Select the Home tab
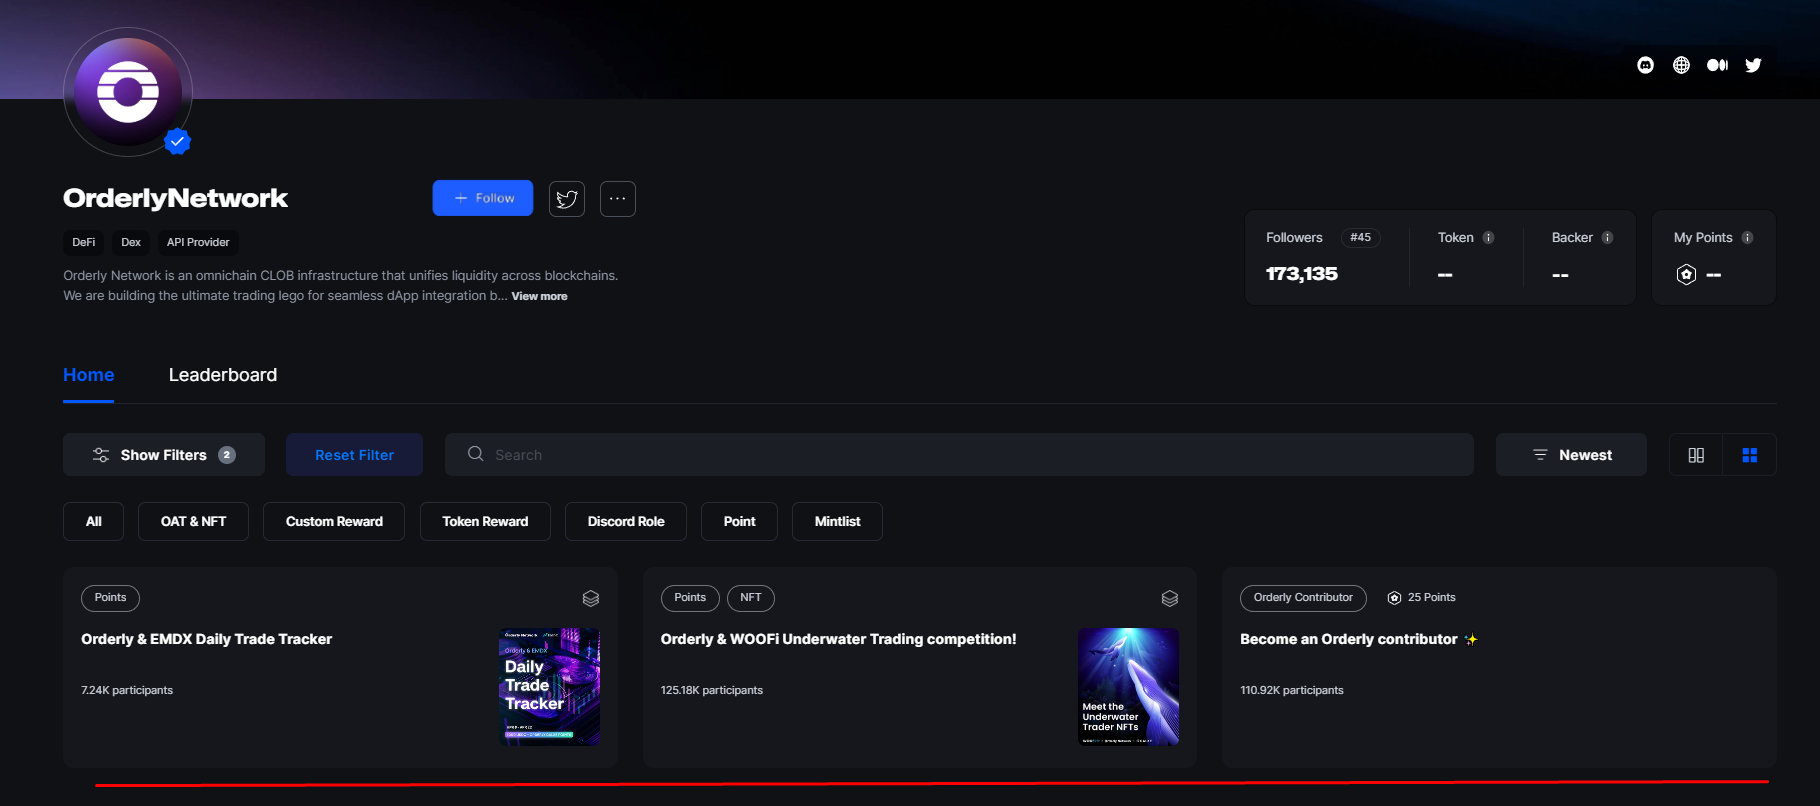 pos(88,375)
